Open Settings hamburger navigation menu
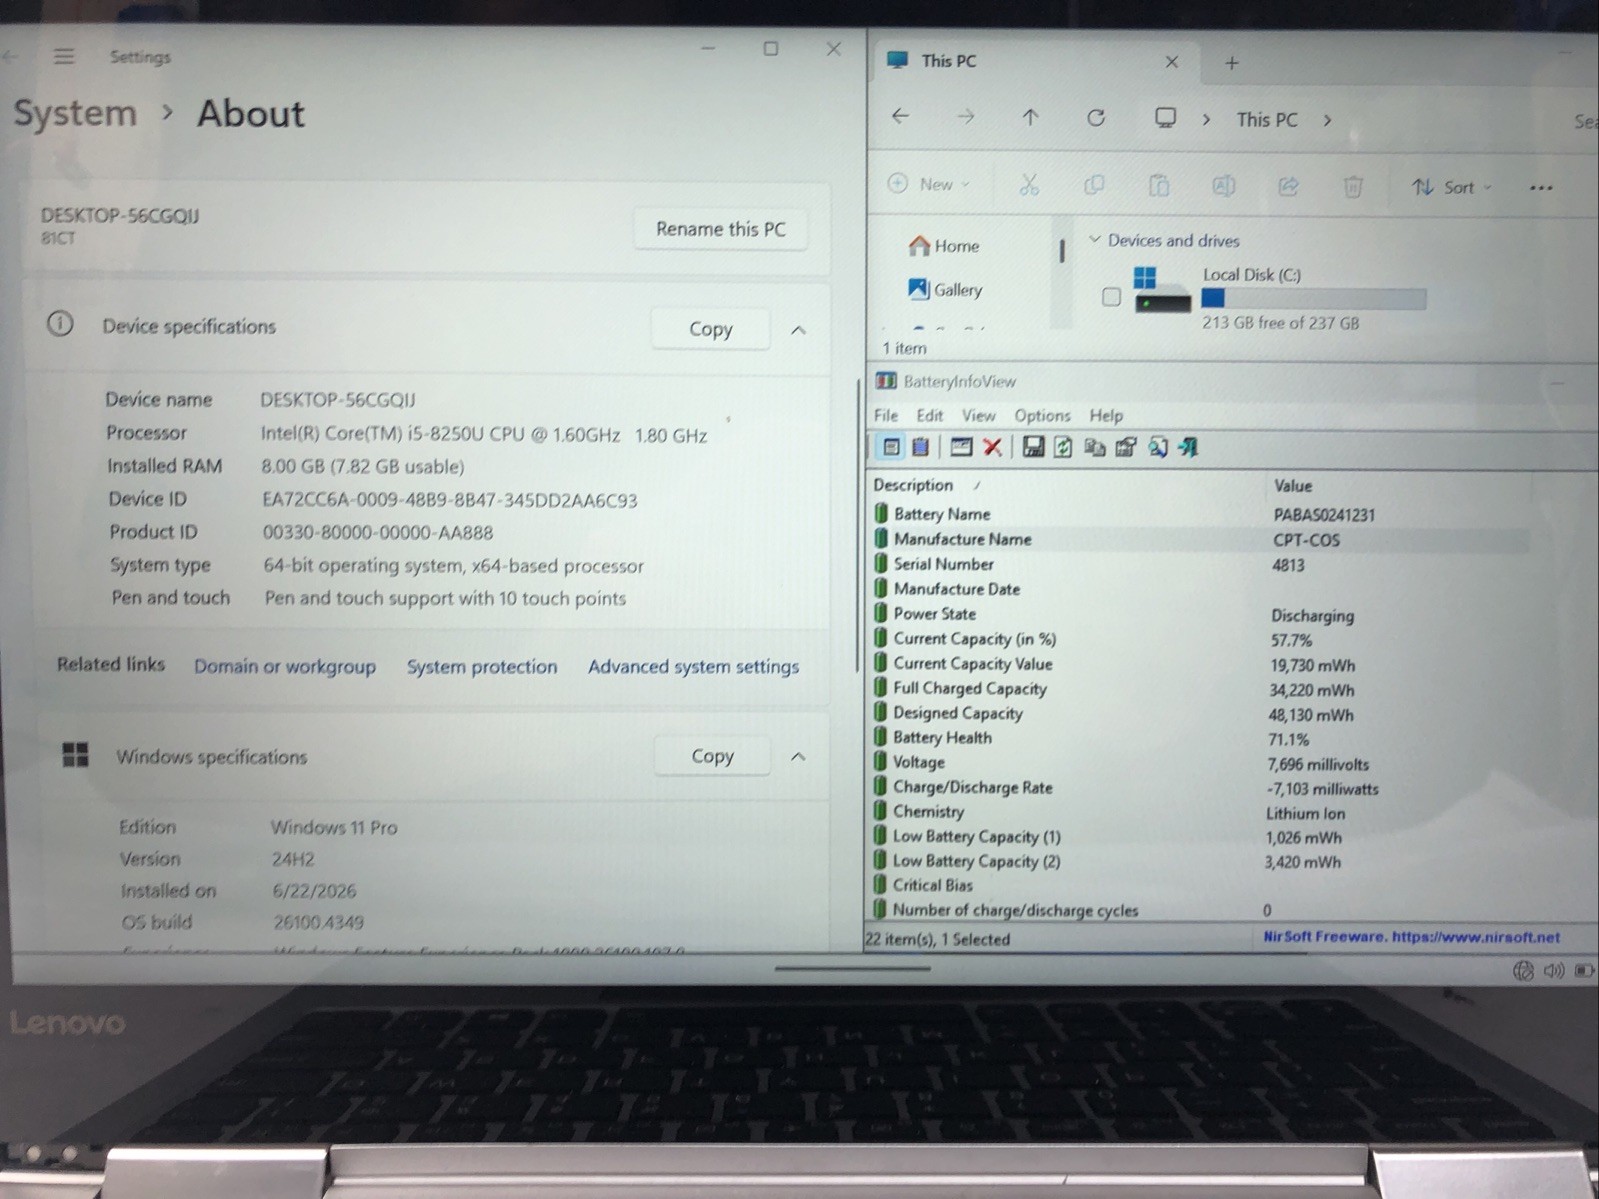The image size is (1599, 1199). (x=64, y=56)
